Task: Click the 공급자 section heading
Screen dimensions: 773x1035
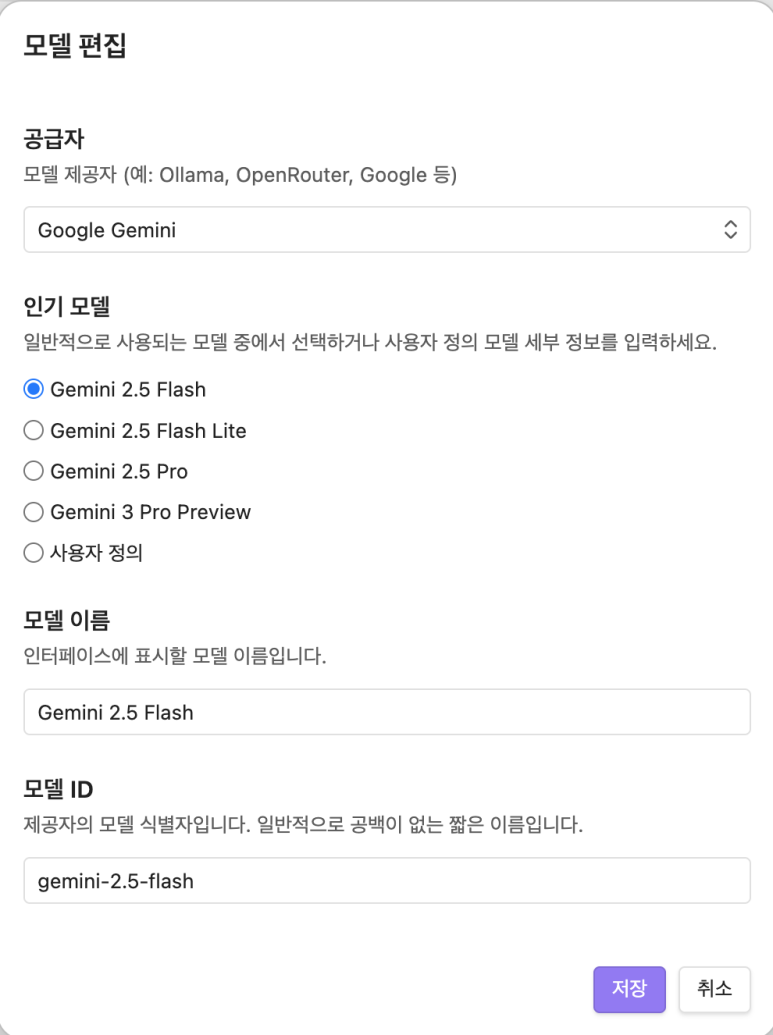Action: click(x=52, y=137)
